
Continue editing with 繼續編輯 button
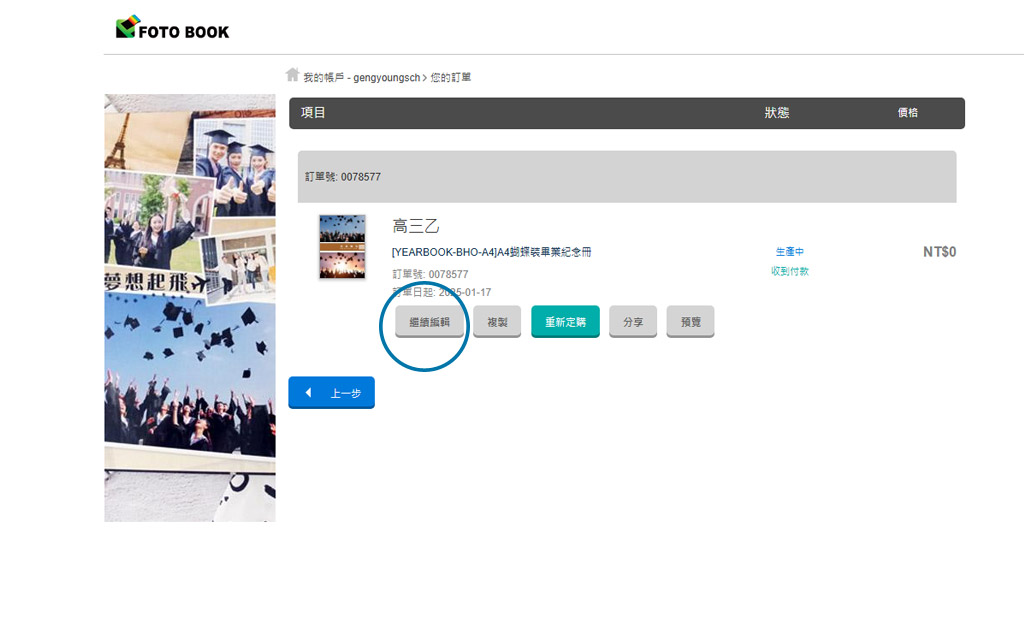click(x=430, y=321)
